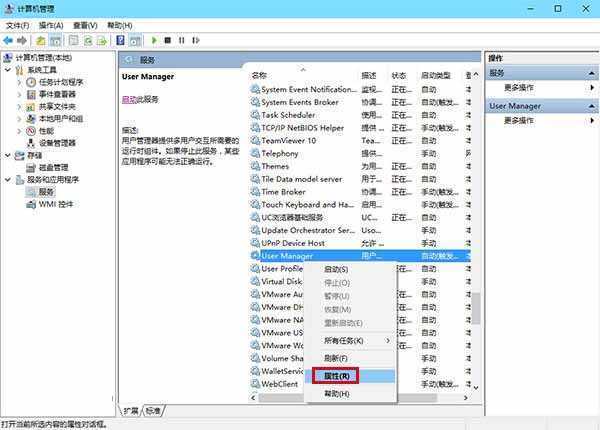600x430 pixels.
Task: Select 设备管理器 in the tree
Action: coord(57,143)
